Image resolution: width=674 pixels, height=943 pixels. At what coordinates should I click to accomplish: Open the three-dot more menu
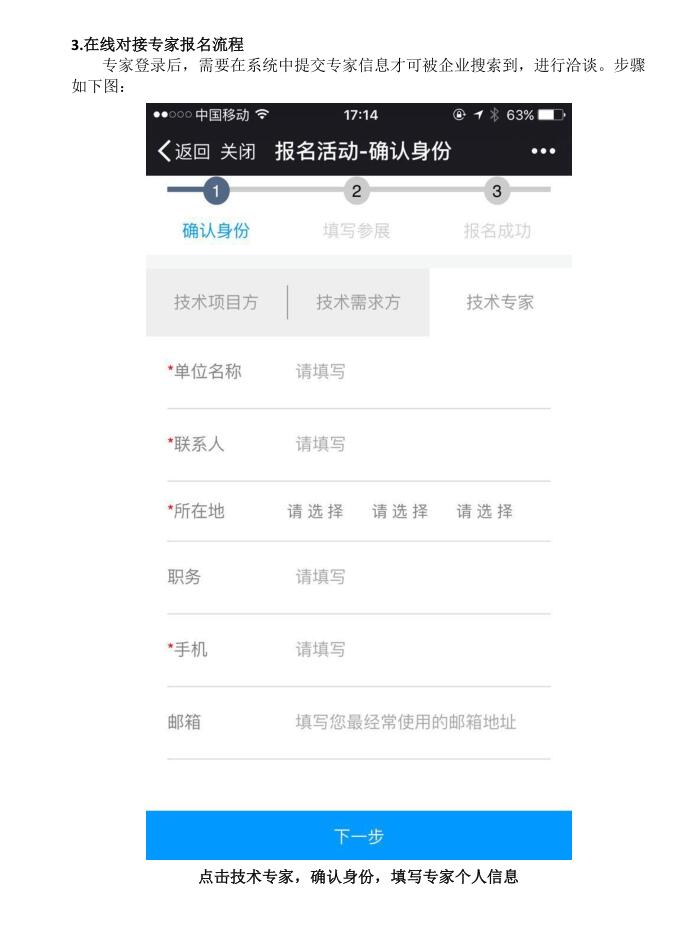pos(543,151)
